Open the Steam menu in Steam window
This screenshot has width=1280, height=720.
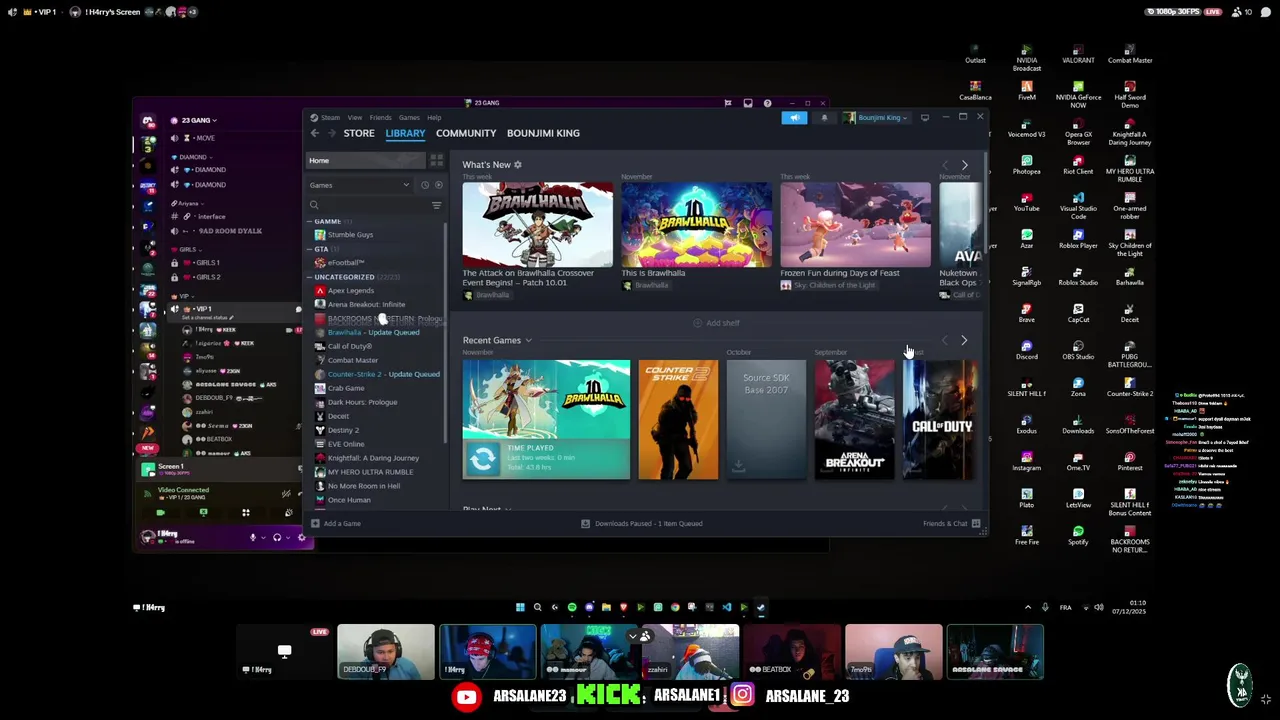[x=330, y=117]
